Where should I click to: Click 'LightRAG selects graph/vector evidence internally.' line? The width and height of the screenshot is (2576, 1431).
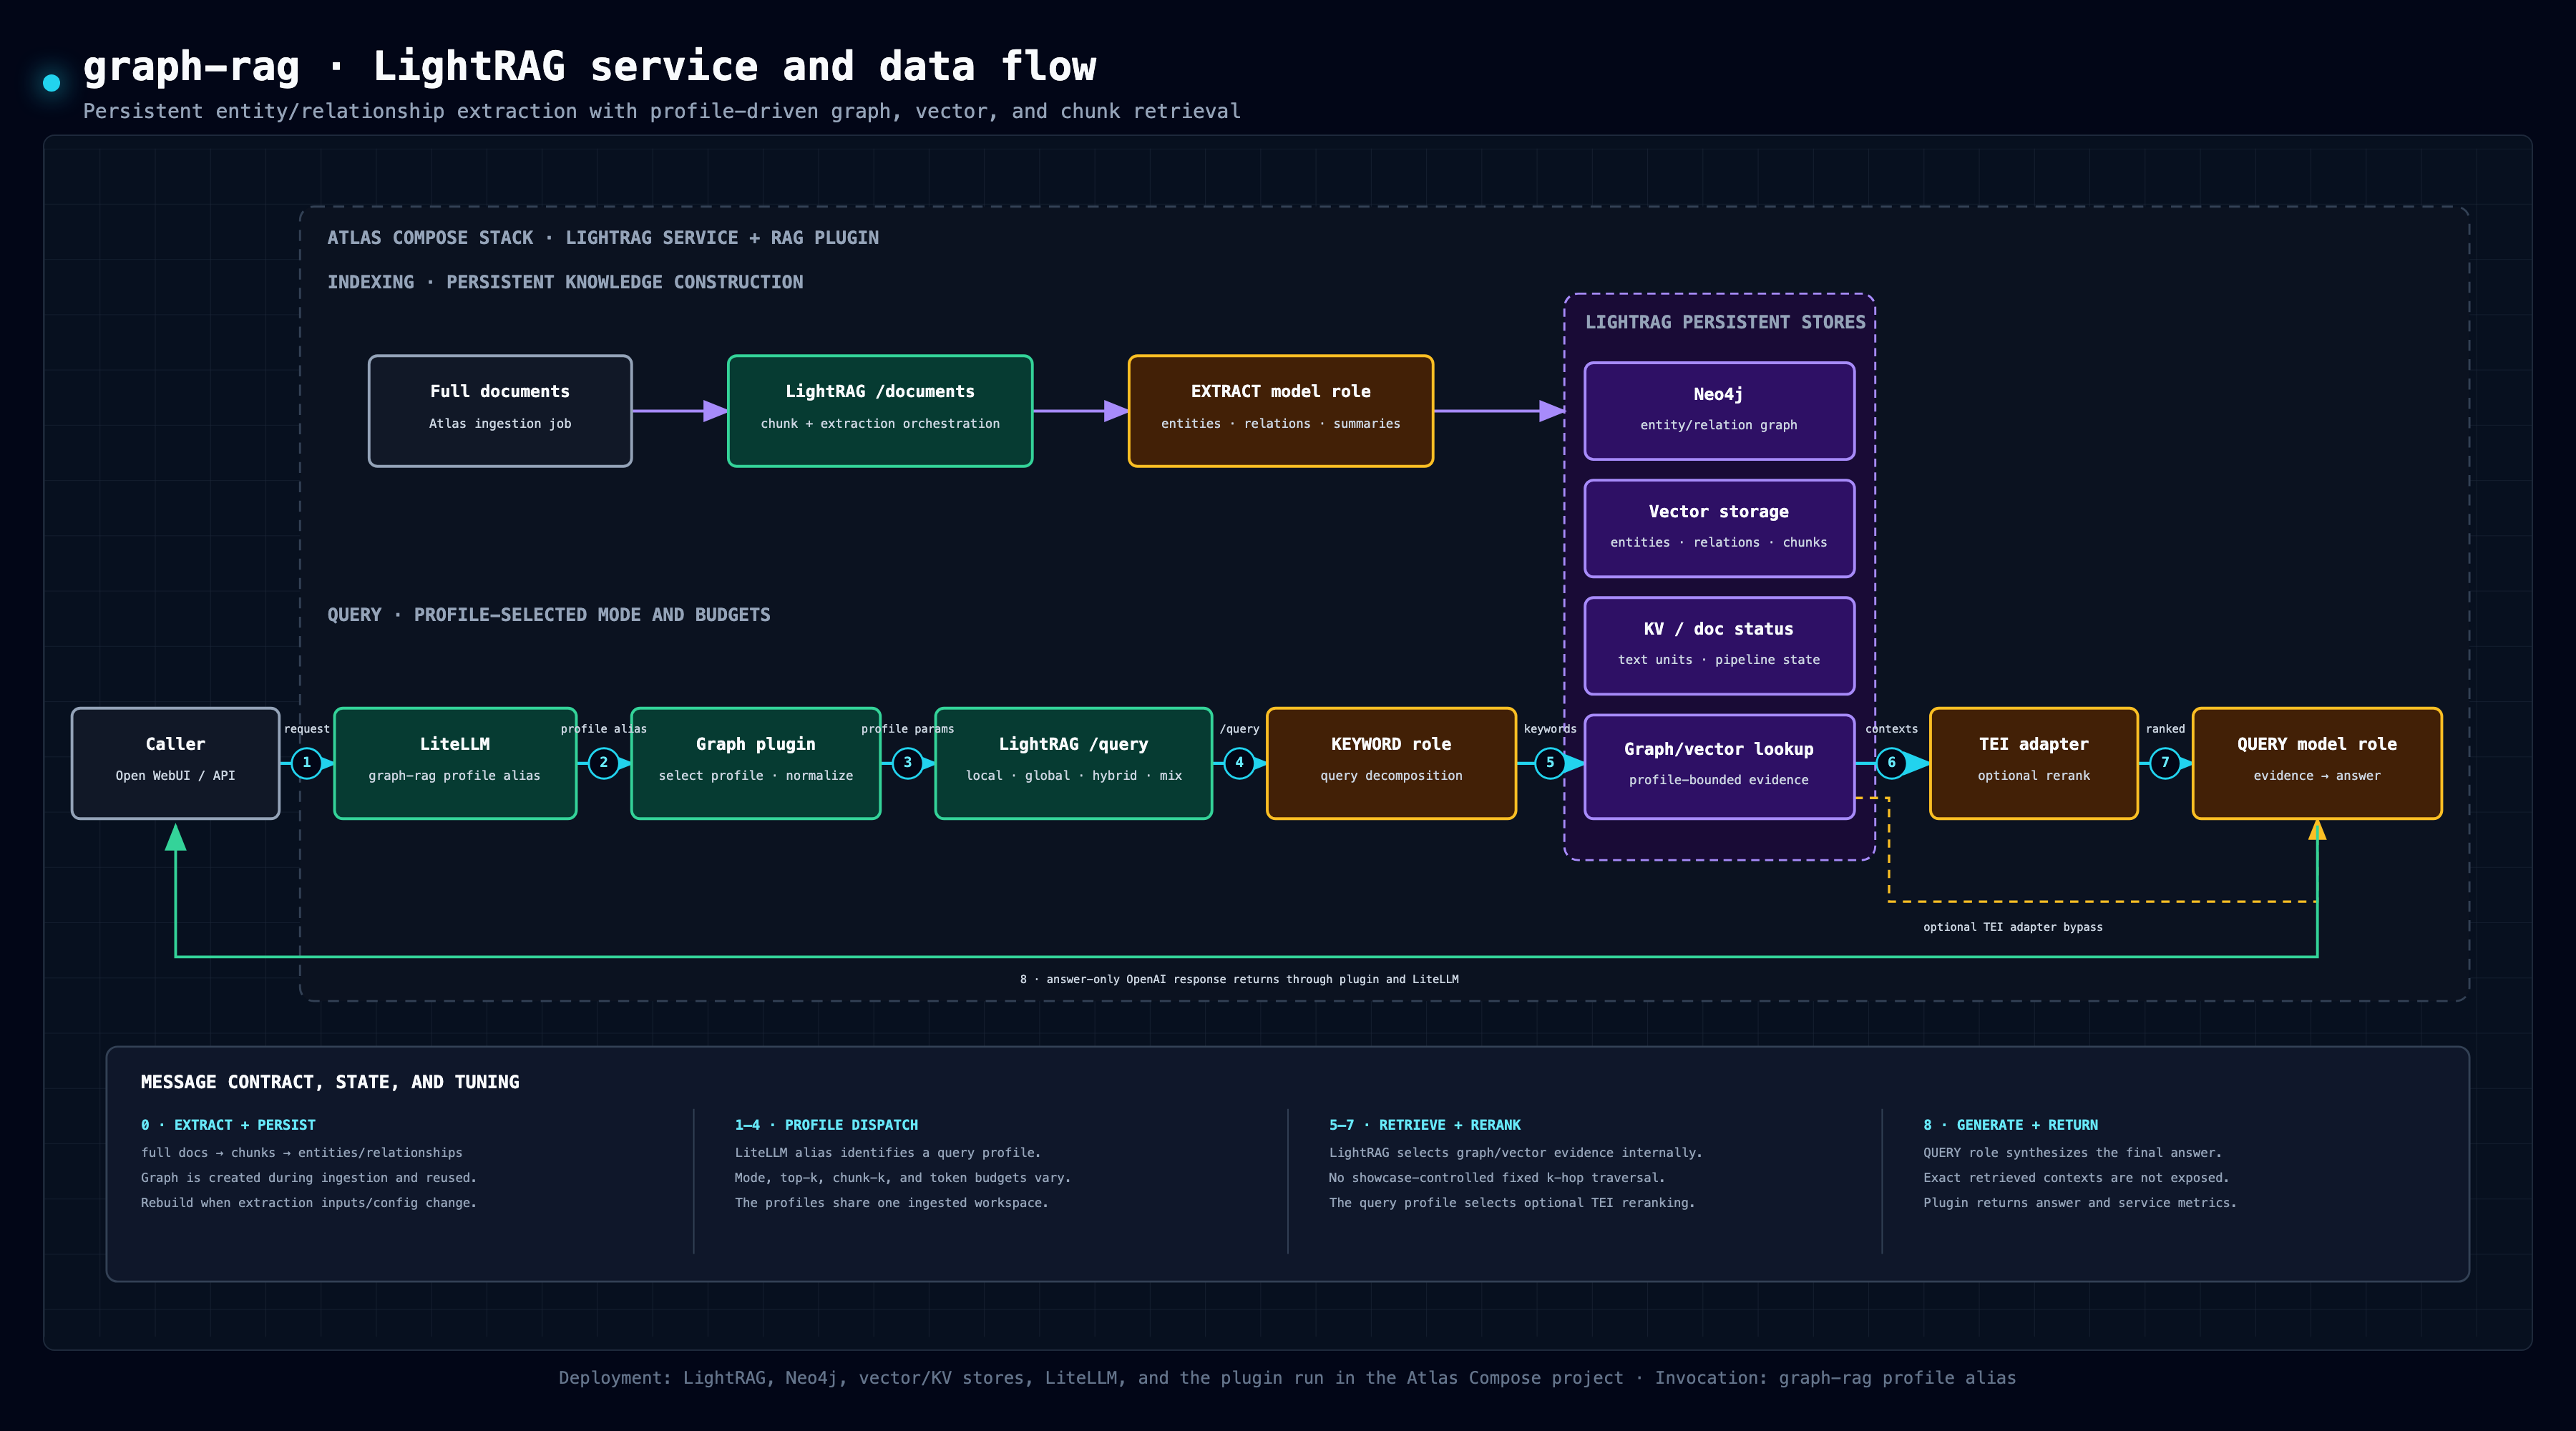[1516, 1153]
